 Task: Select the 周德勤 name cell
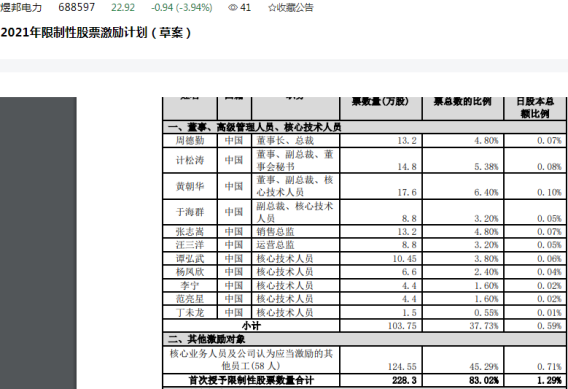(190, 141)
